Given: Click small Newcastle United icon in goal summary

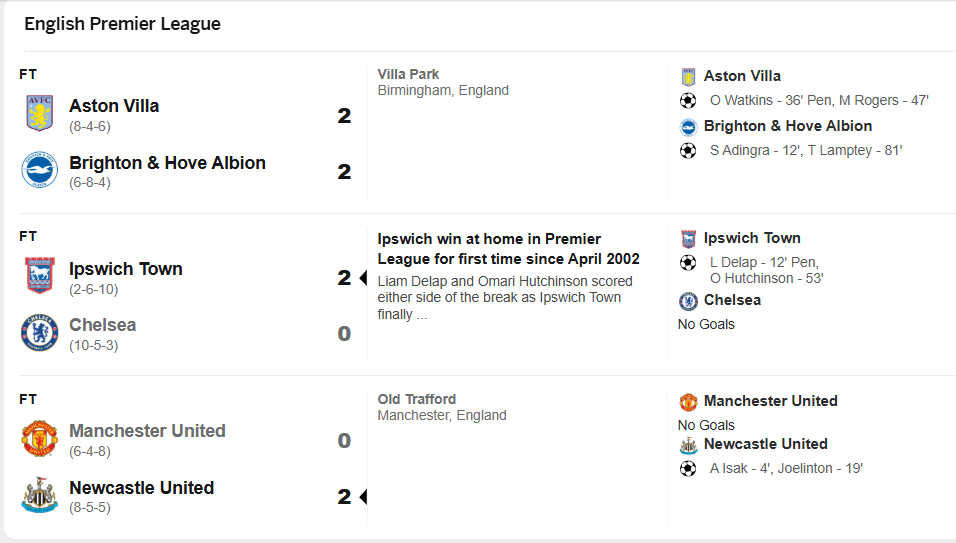Looking at the screenshot, I should point(688,445).
